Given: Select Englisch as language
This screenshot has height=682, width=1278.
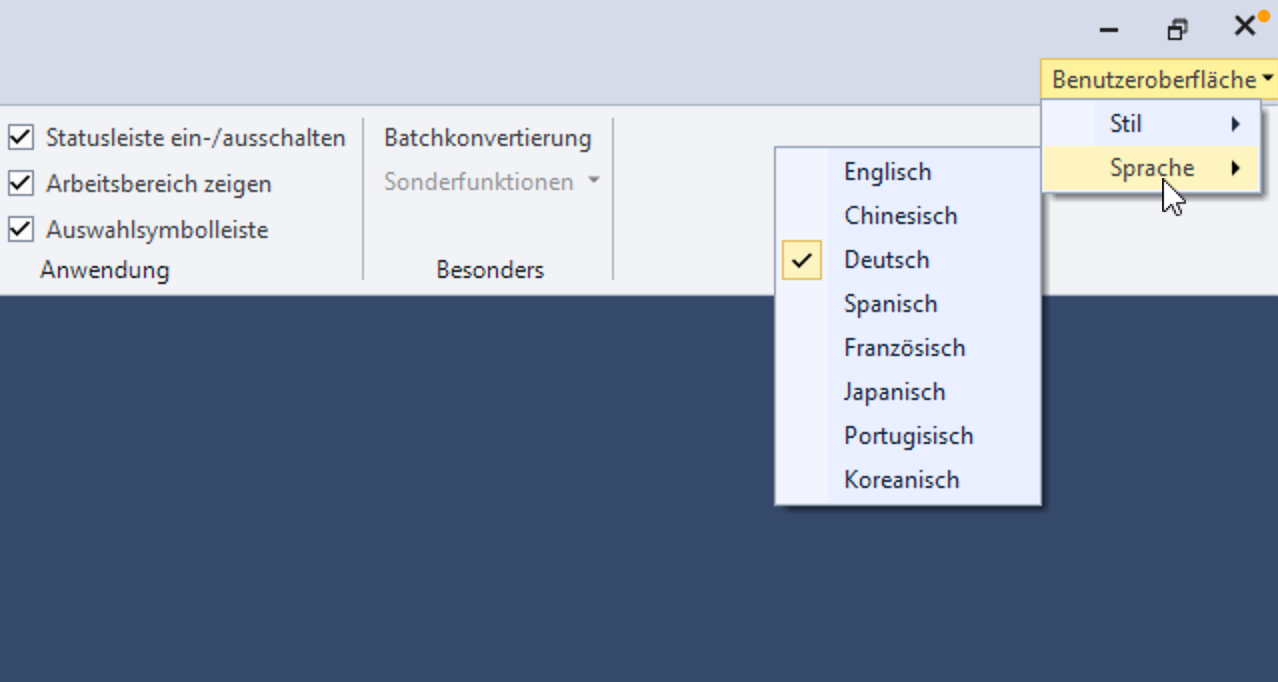Looking at the screenshot, I should pyautogui.click(x=888, y=172).
